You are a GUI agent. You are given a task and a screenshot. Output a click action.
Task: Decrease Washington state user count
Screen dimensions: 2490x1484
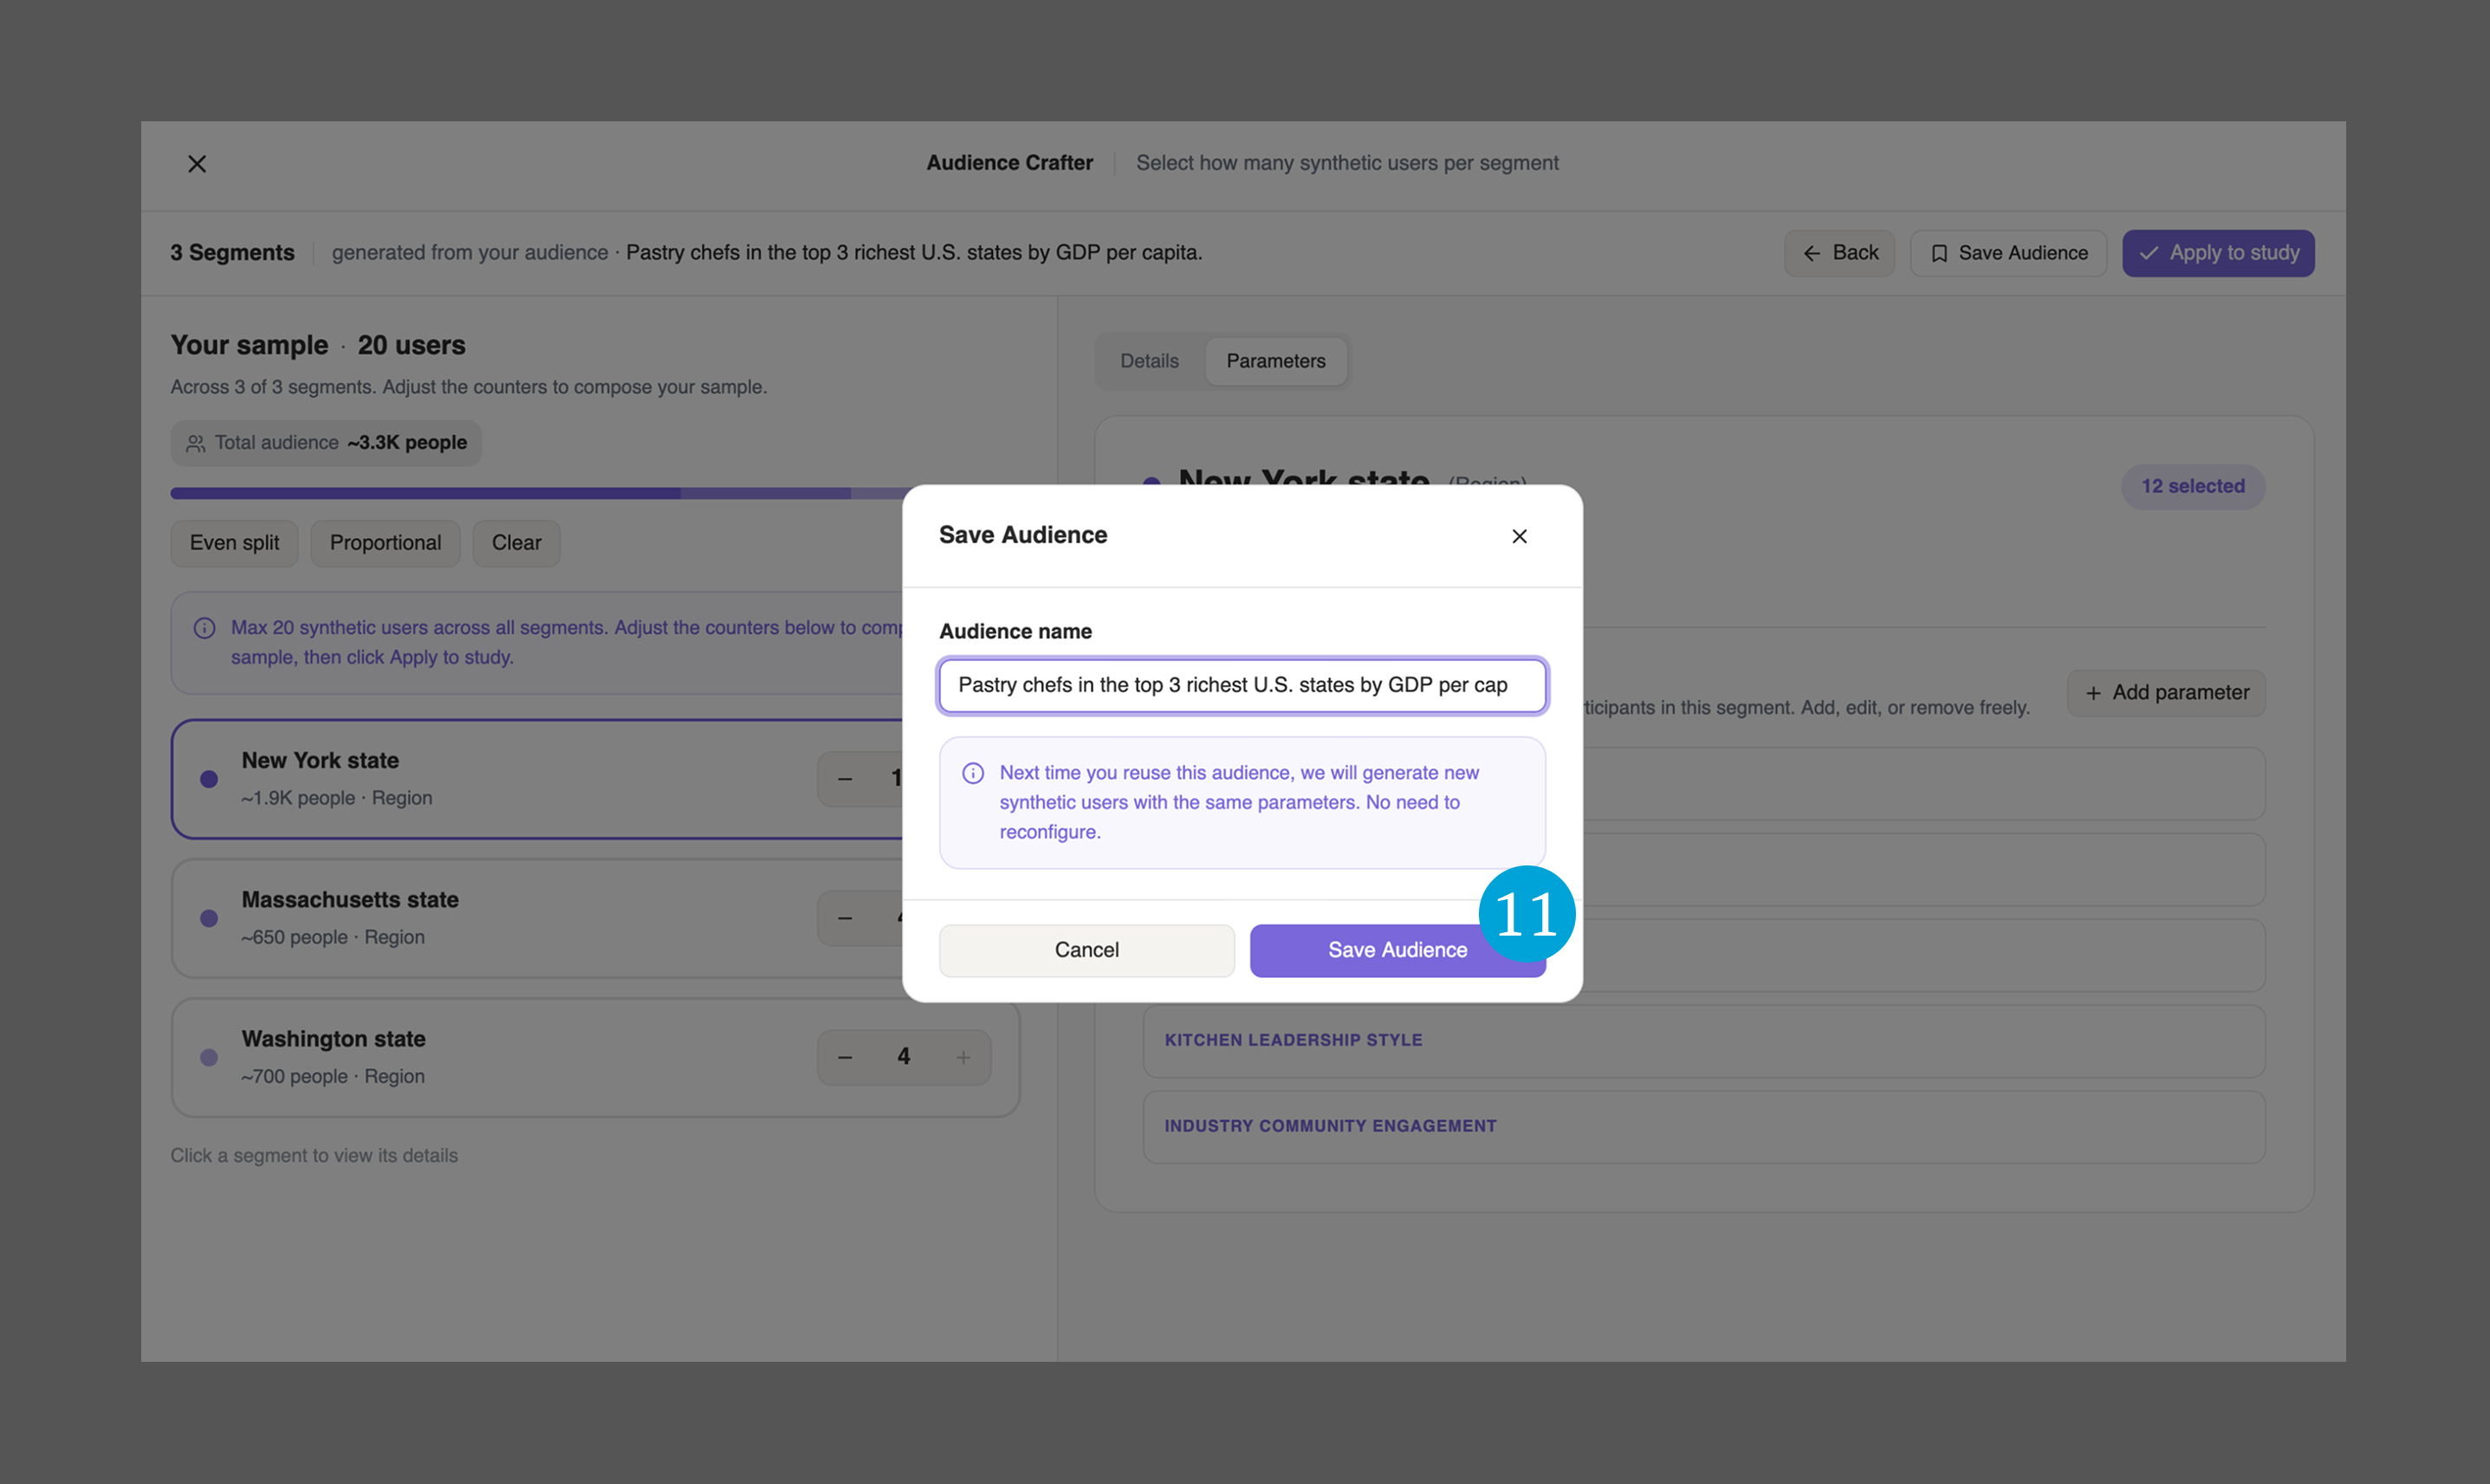point(845,1057)
